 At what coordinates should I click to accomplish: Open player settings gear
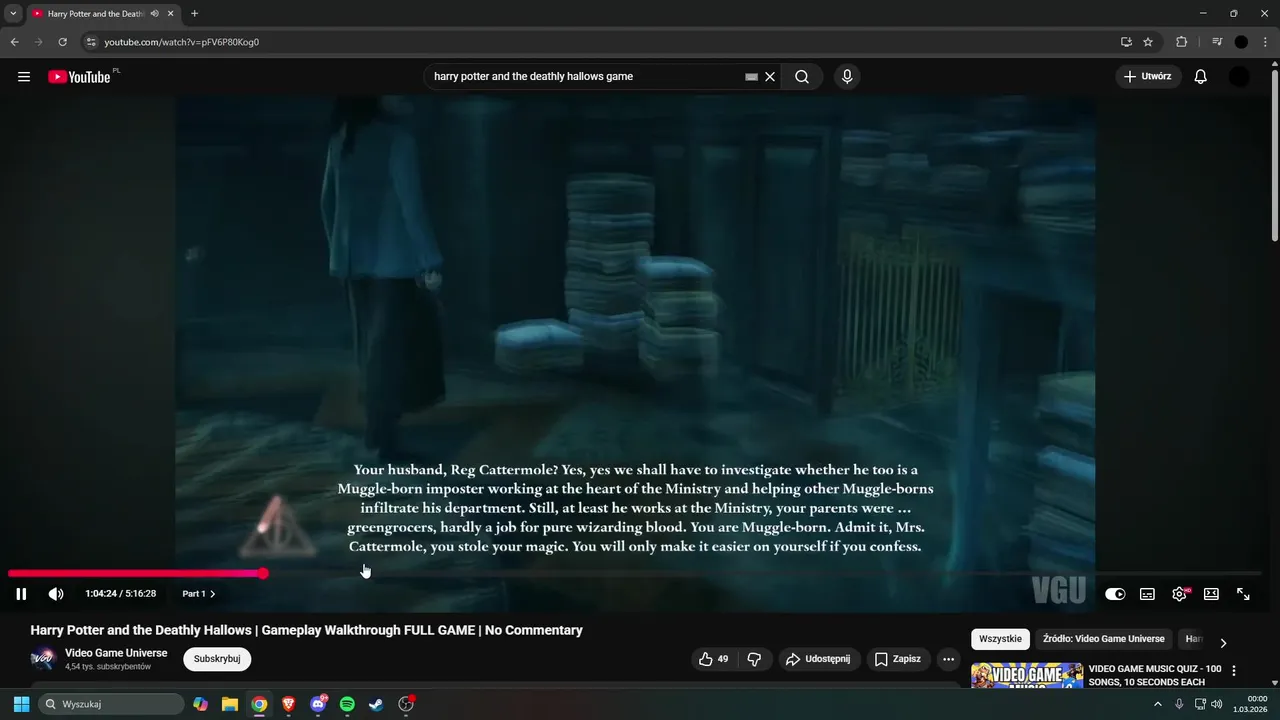[1180, 594]
